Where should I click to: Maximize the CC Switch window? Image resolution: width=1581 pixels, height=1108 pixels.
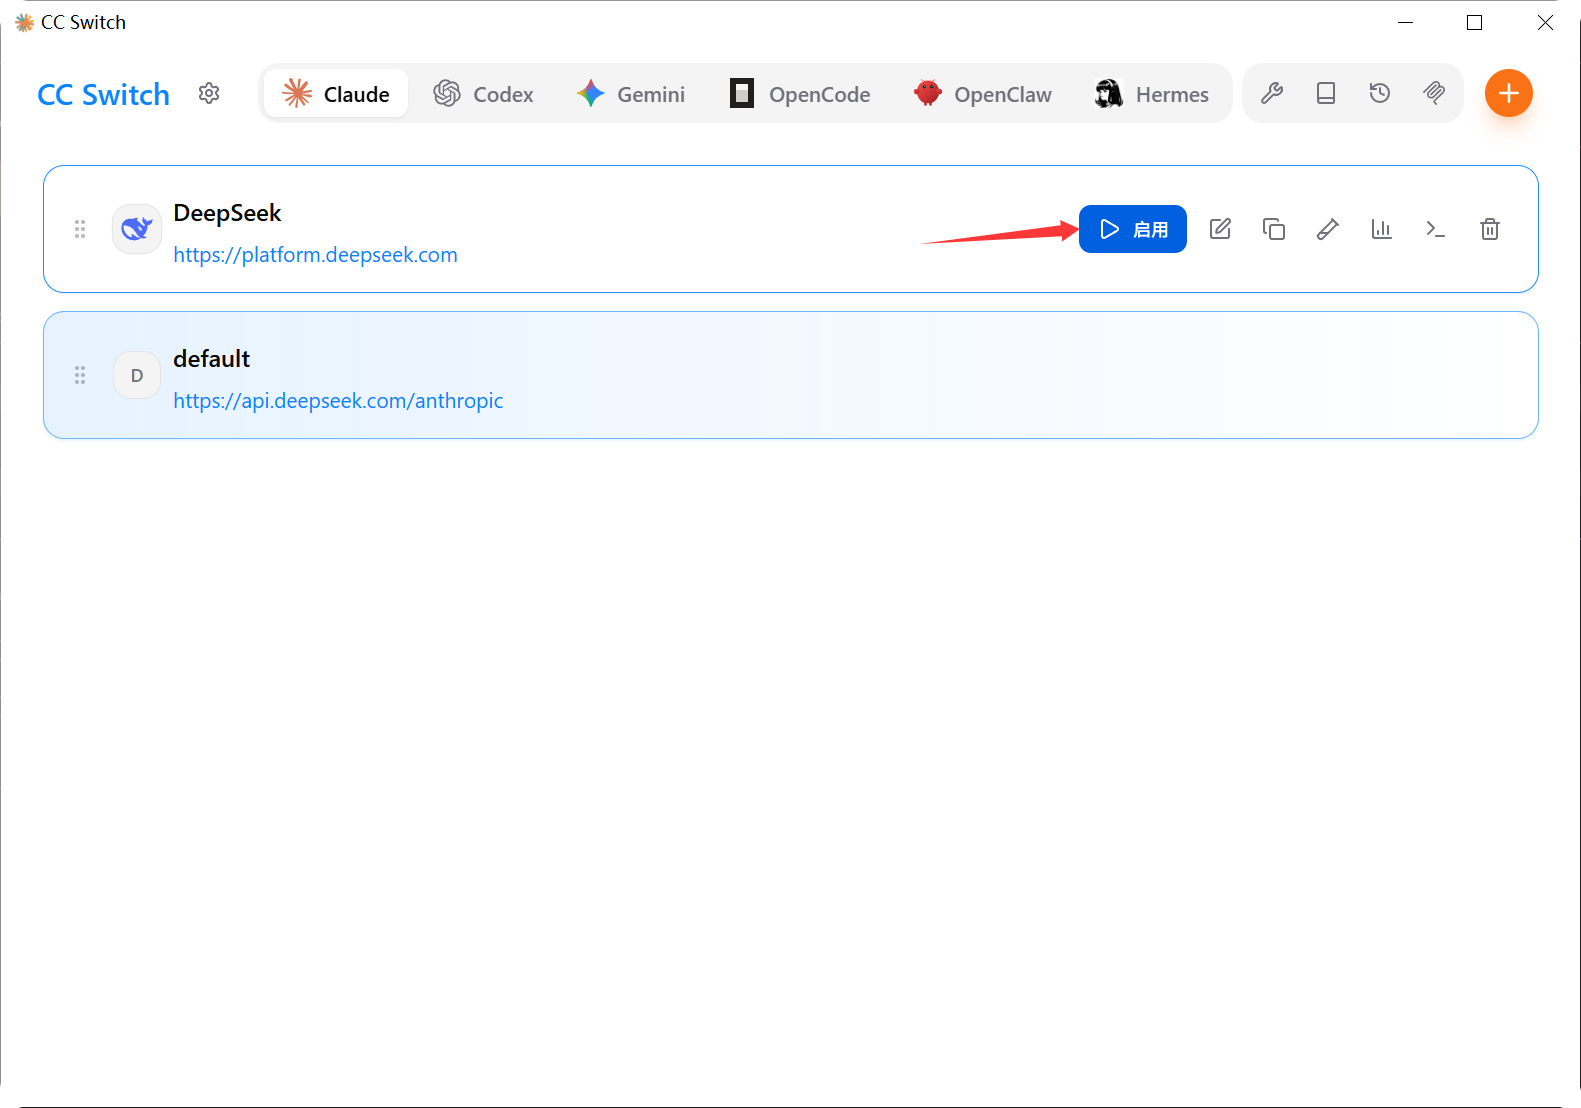1474,22
